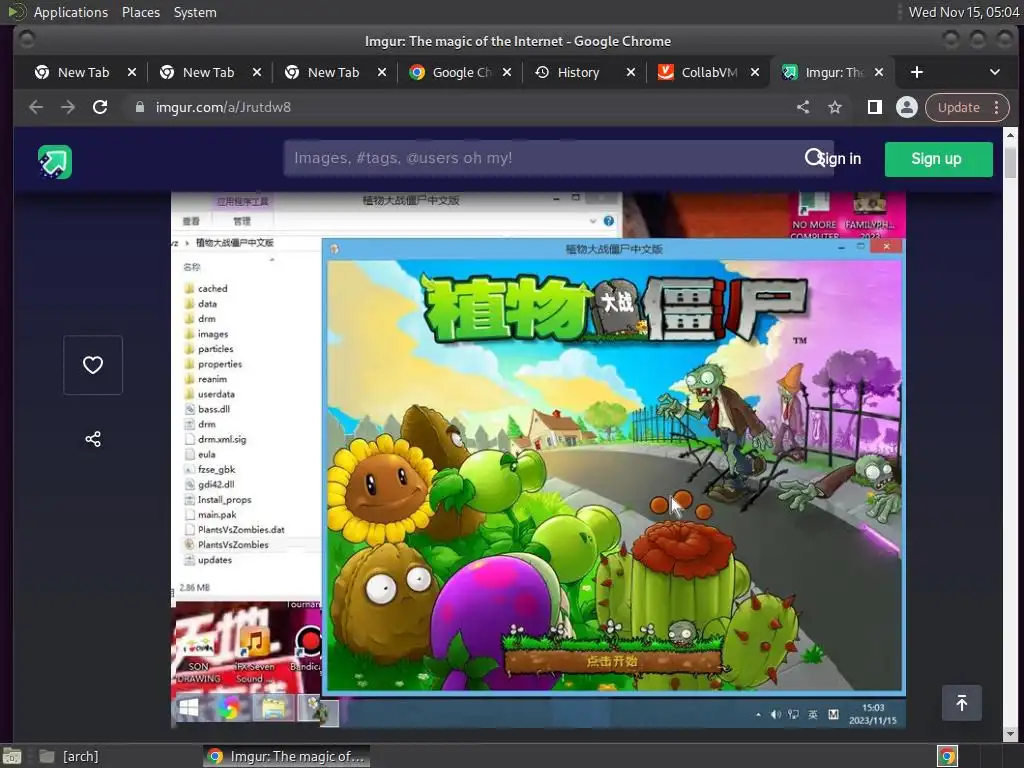Click the share icon below heart
Image resolution: width=1024 pixels, height=768 pixels.
(93, 439)
